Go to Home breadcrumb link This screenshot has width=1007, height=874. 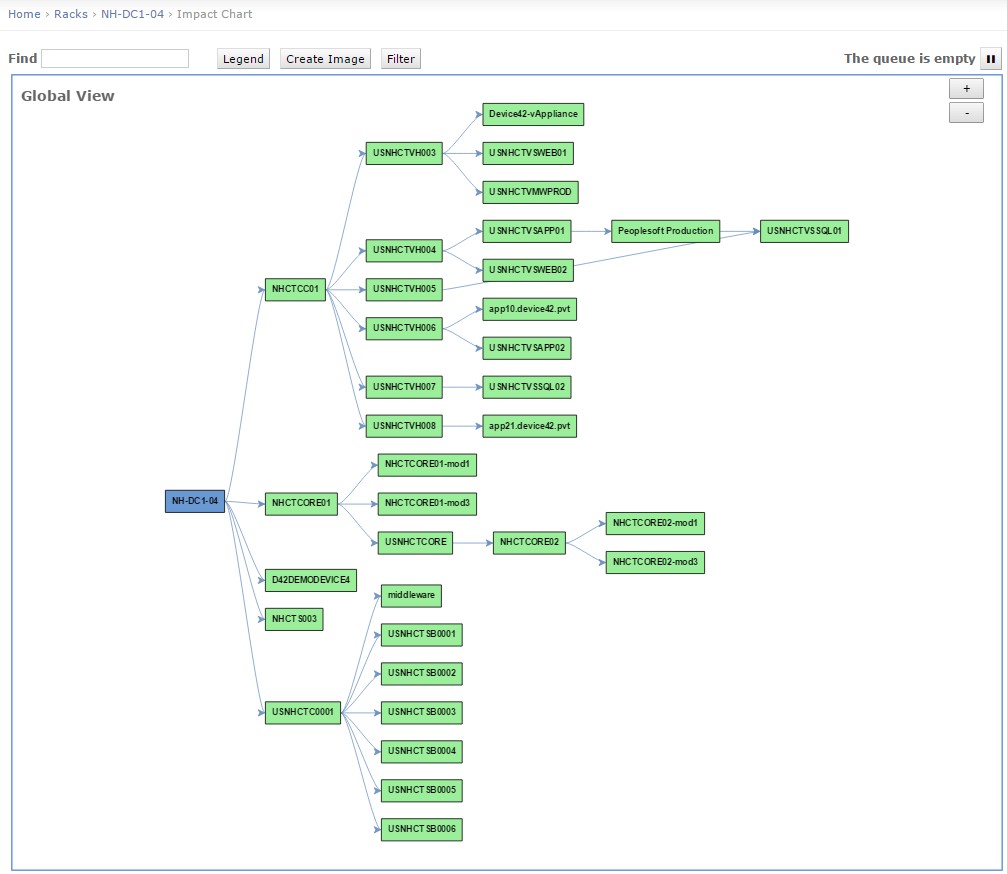point(24,14)
